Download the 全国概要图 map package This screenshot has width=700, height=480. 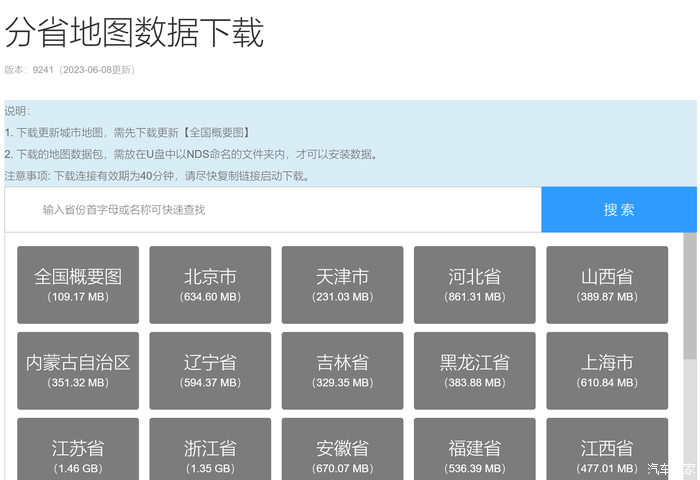tap(78, 285)
